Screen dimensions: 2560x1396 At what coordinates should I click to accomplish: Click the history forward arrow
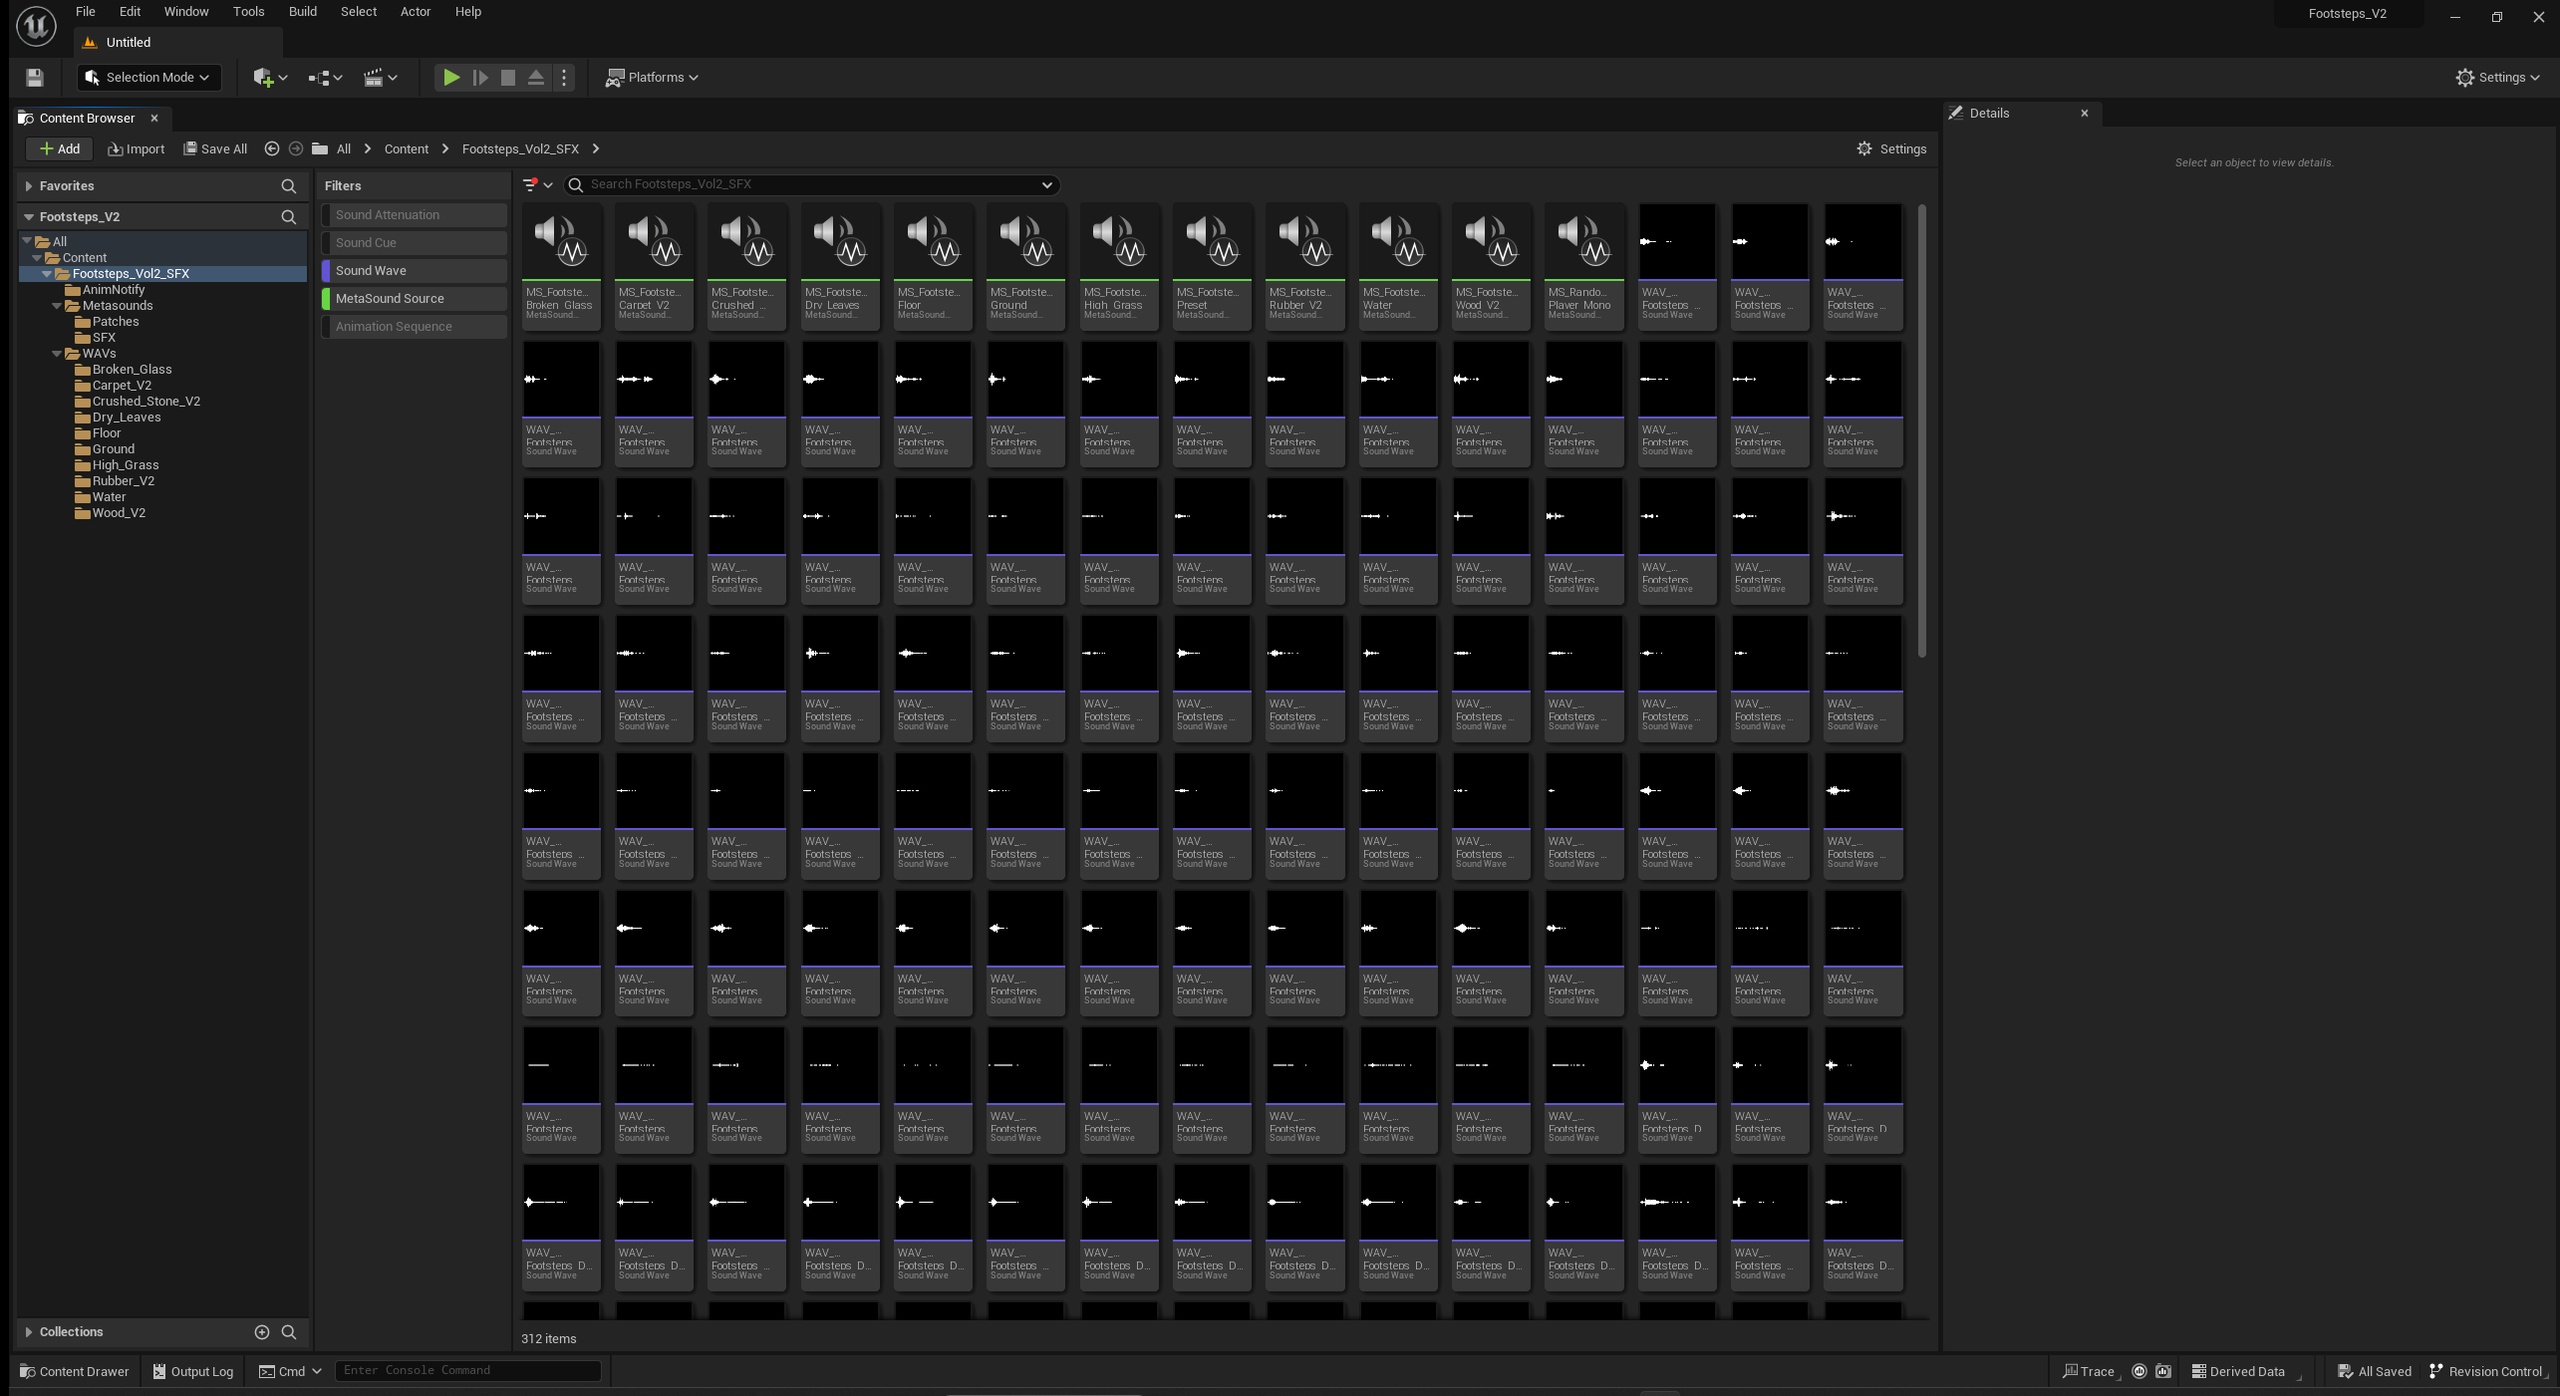[x=295, y=148]
